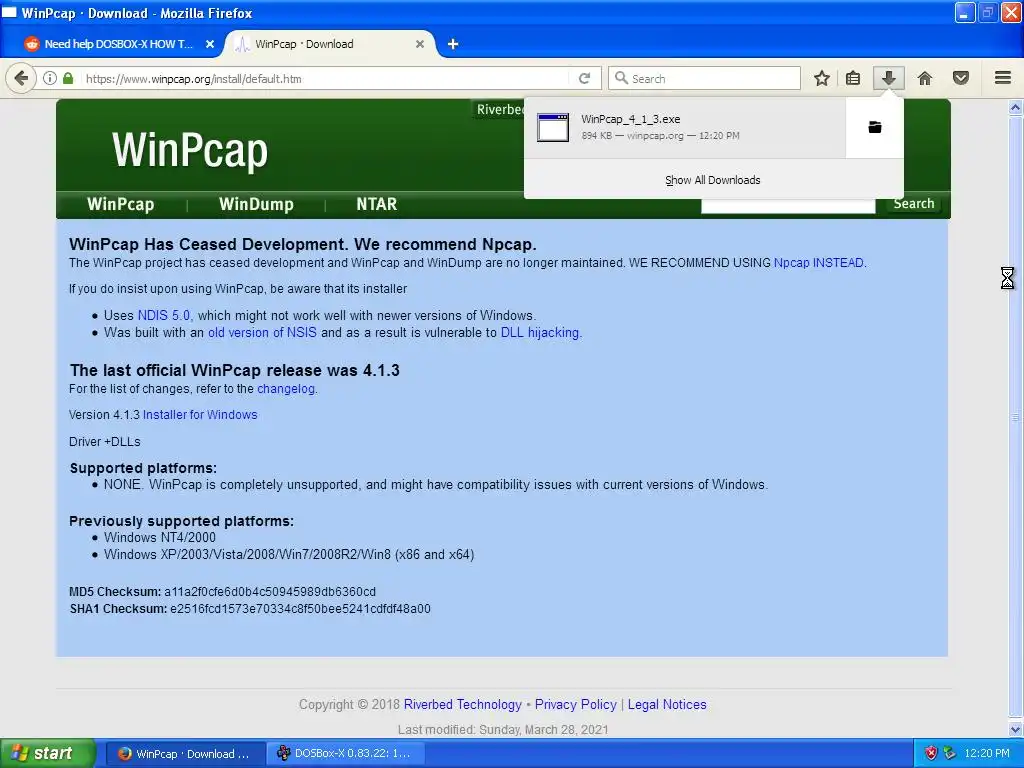
Task: Open old version of NSIS link
Action: (x=262, y=332)
